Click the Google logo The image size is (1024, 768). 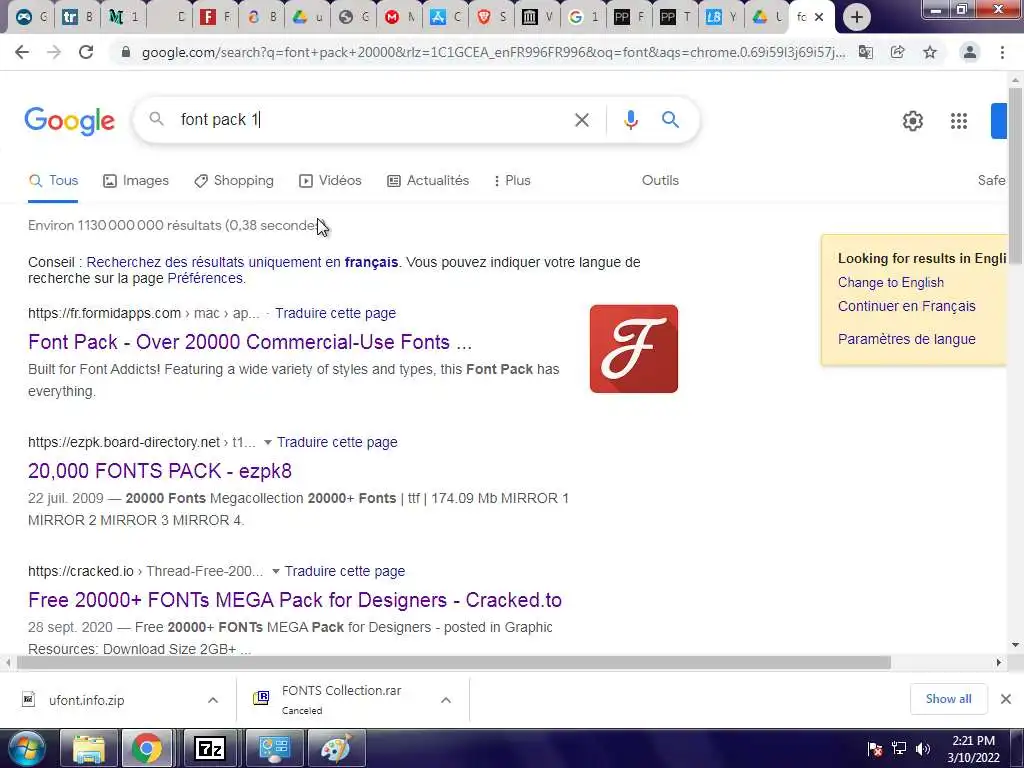pyautogui.click(x=70, y=121)
